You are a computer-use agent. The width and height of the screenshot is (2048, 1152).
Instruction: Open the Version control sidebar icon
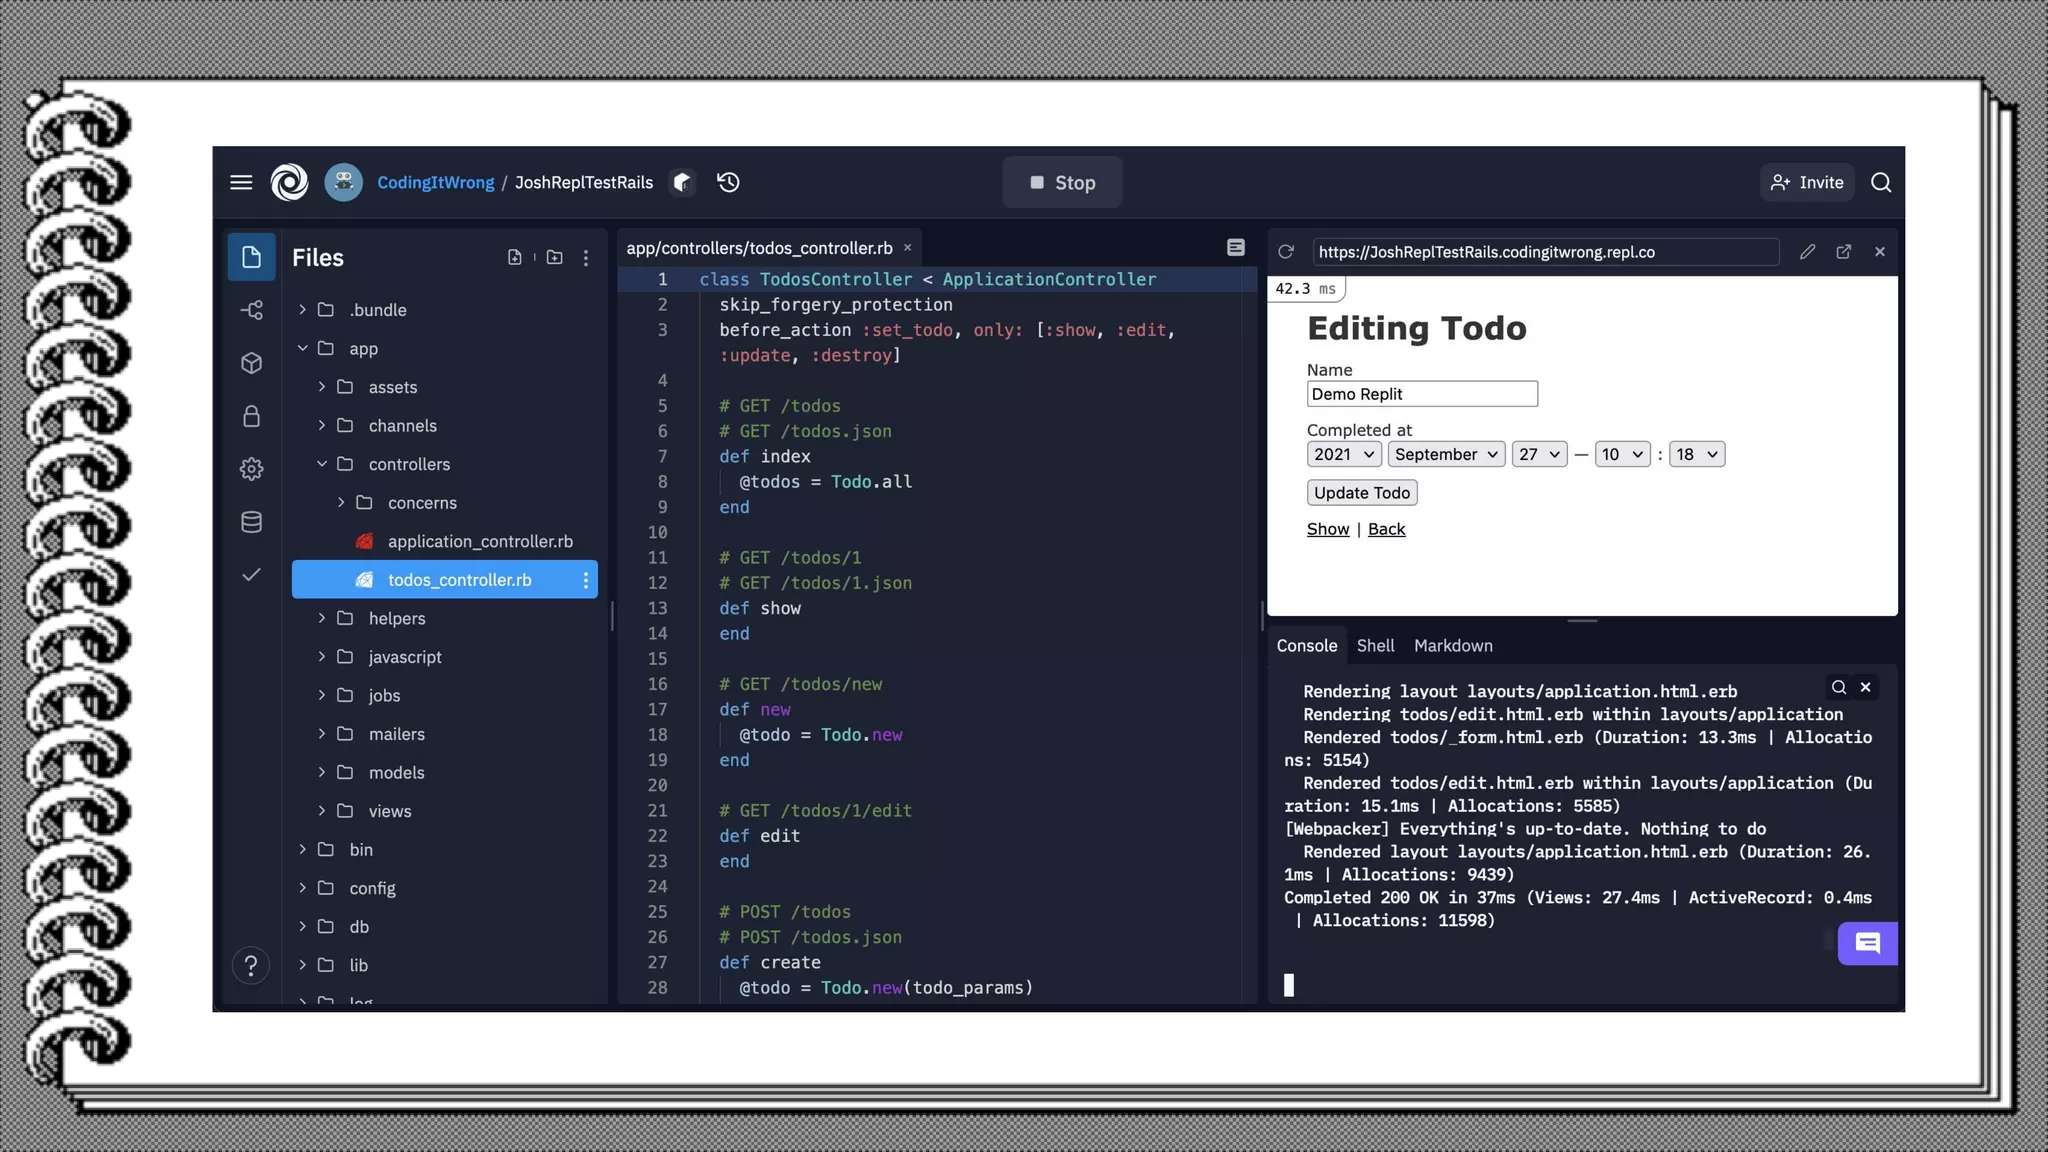click(x=251, y=311)
